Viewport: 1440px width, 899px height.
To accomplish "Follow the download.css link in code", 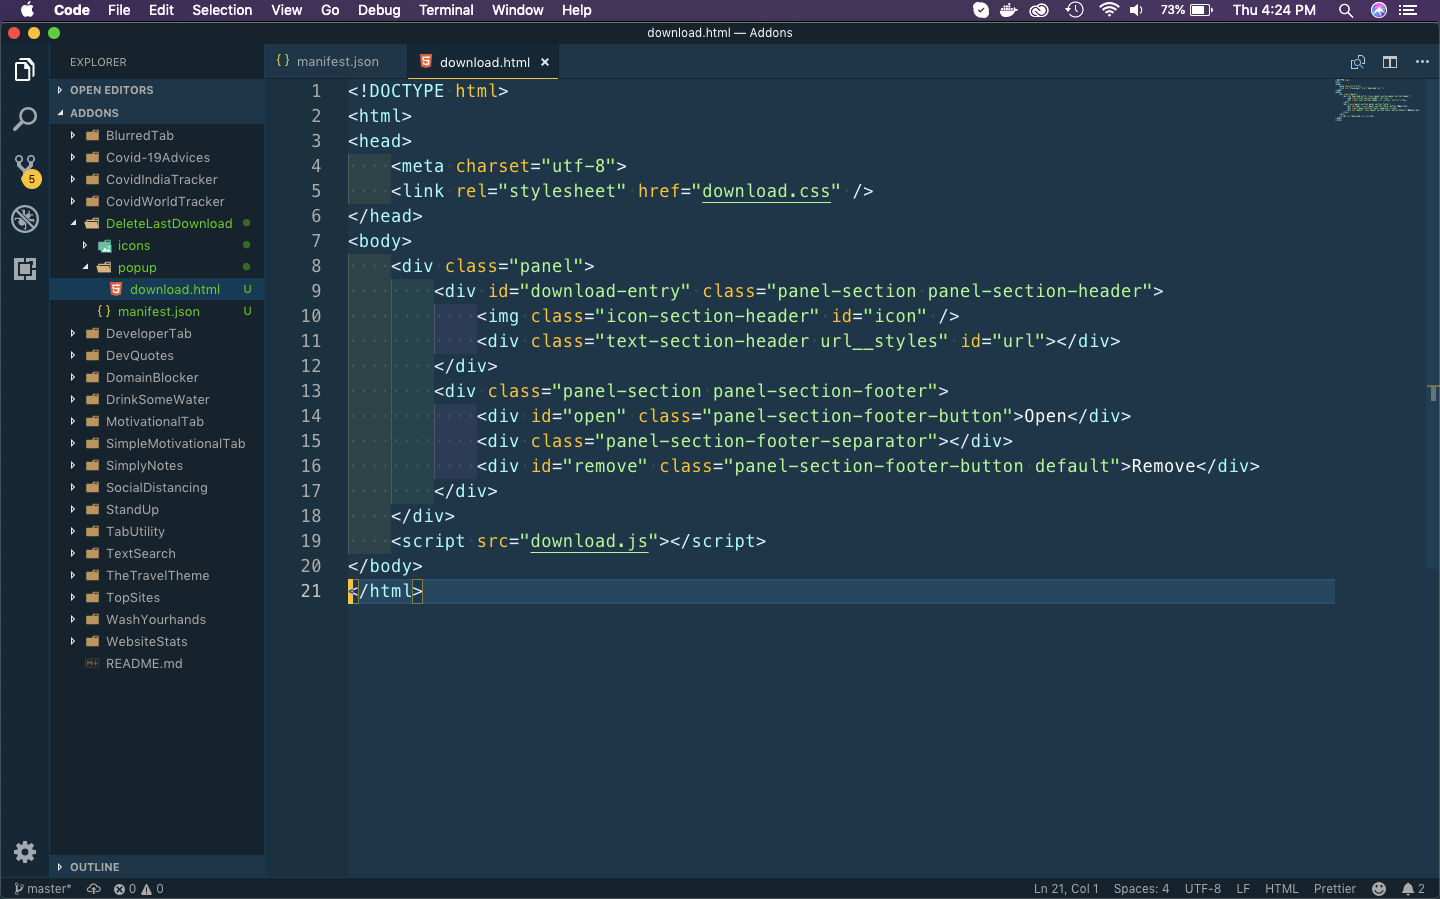I will [x=766, y=191].
